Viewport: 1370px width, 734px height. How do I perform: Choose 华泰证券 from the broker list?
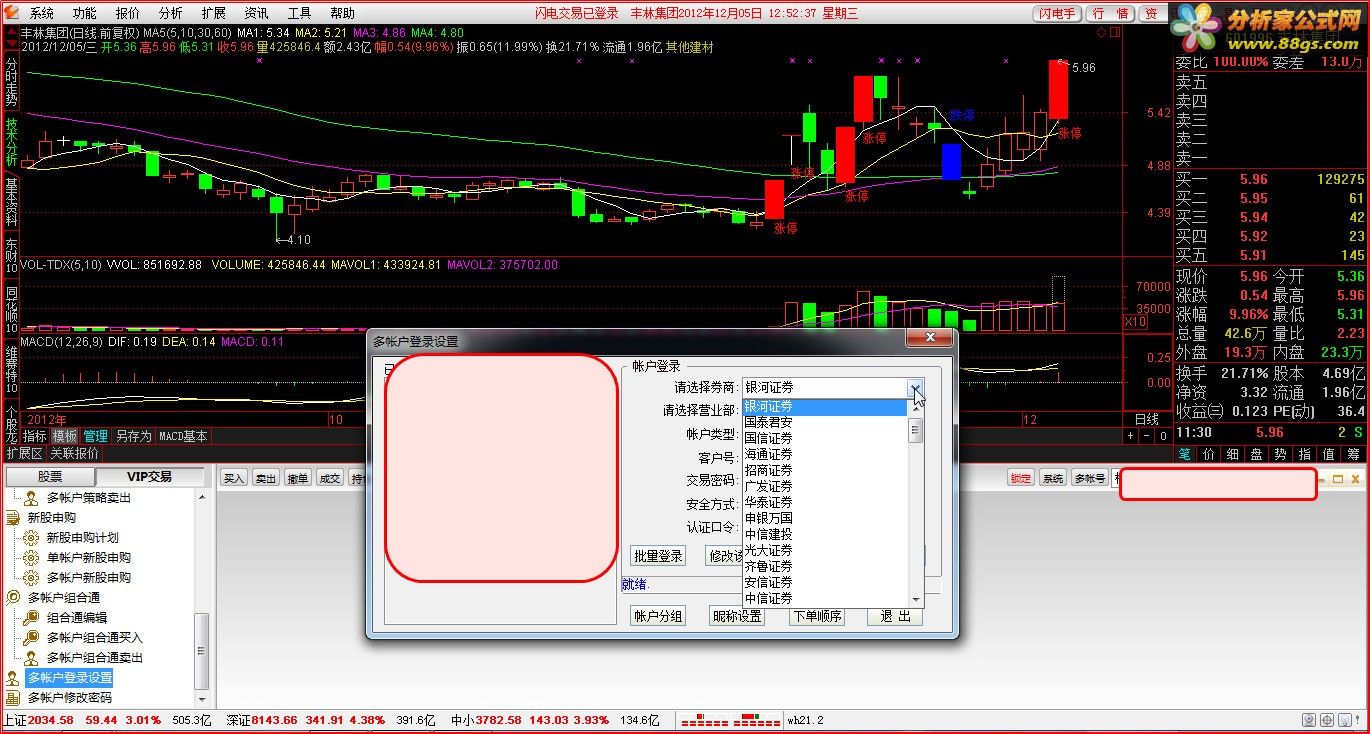(x=824, y=503)
